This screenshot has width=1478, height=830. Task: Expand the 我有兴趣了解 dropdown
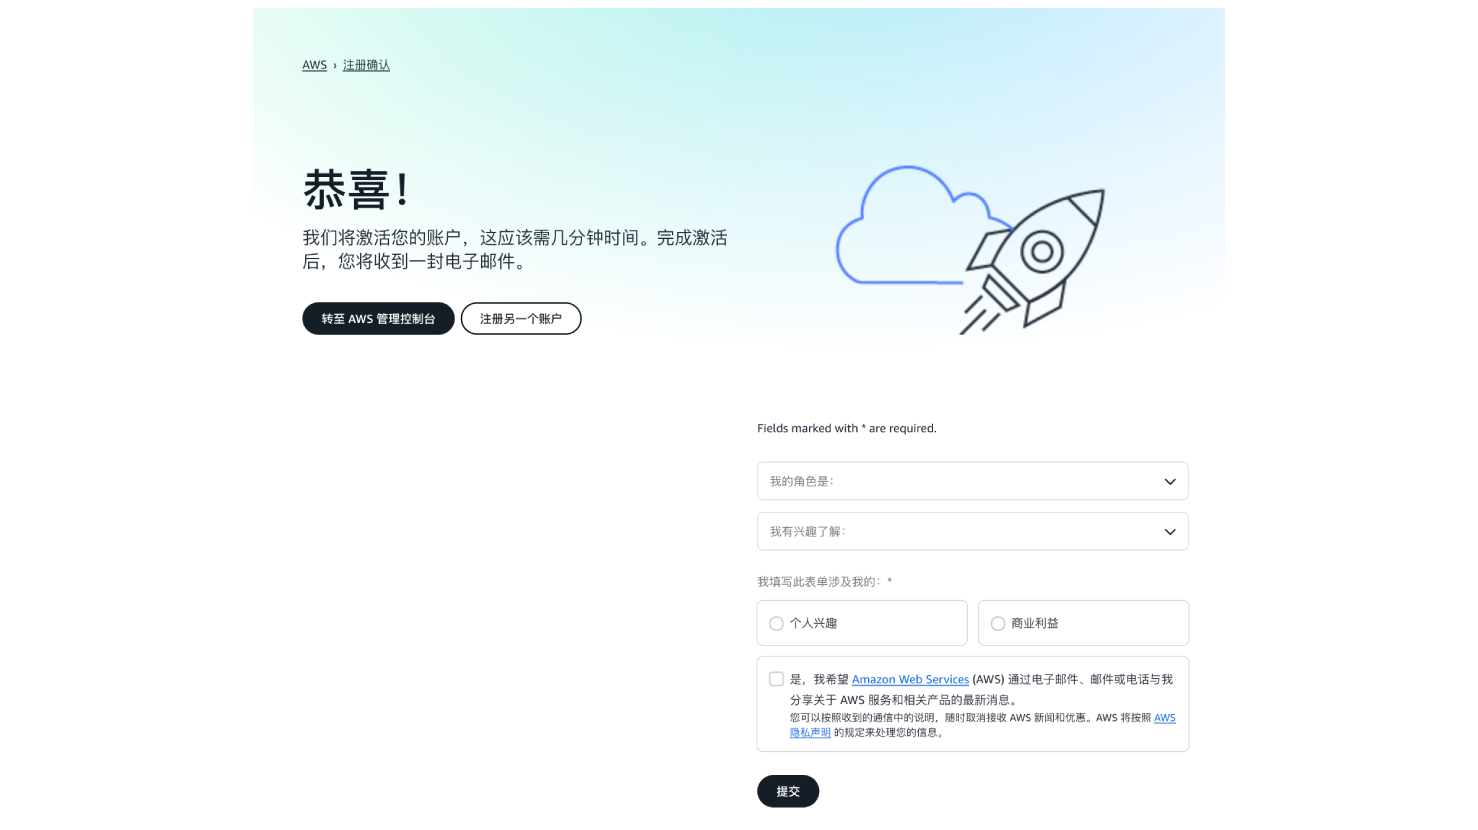coord(972,532)
